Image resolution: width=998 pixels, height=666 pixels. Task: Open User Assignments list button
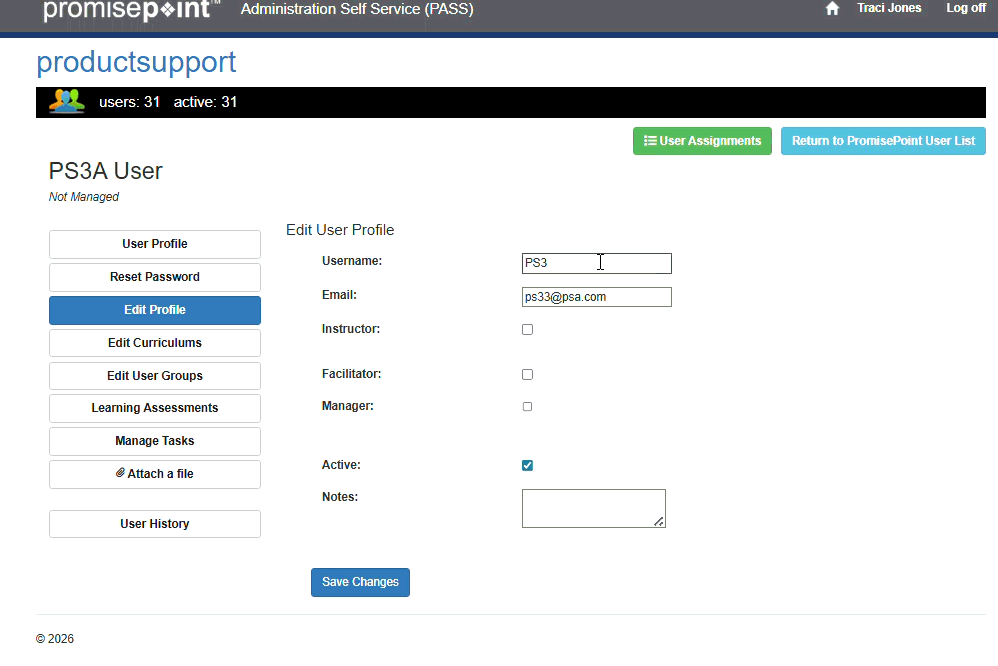(x=702, y=141)
